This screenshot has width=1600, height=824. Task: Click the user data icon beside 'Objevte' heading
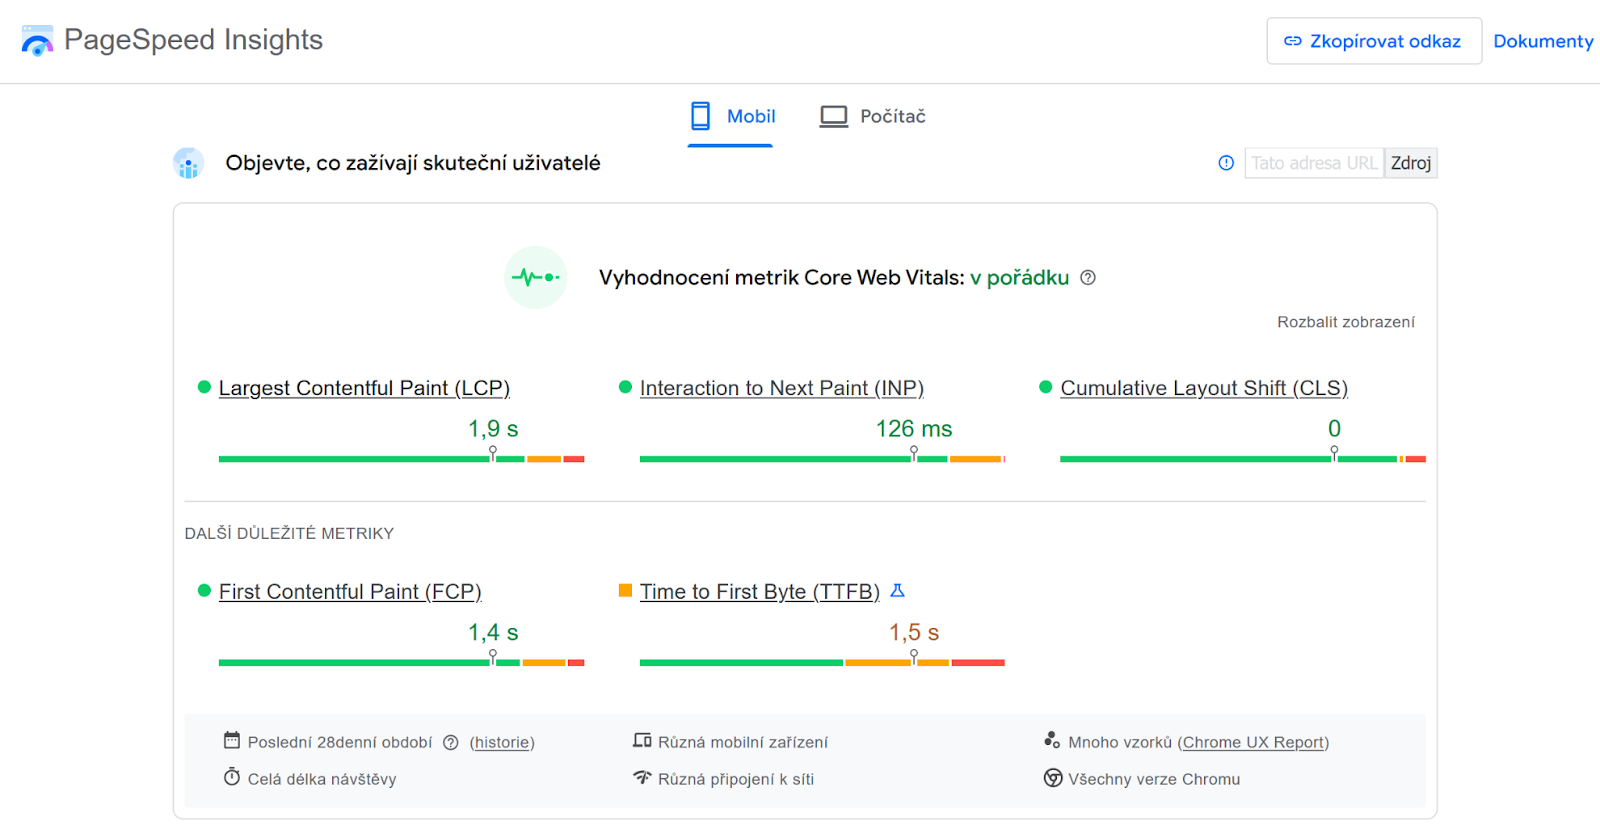click(188, 163)
